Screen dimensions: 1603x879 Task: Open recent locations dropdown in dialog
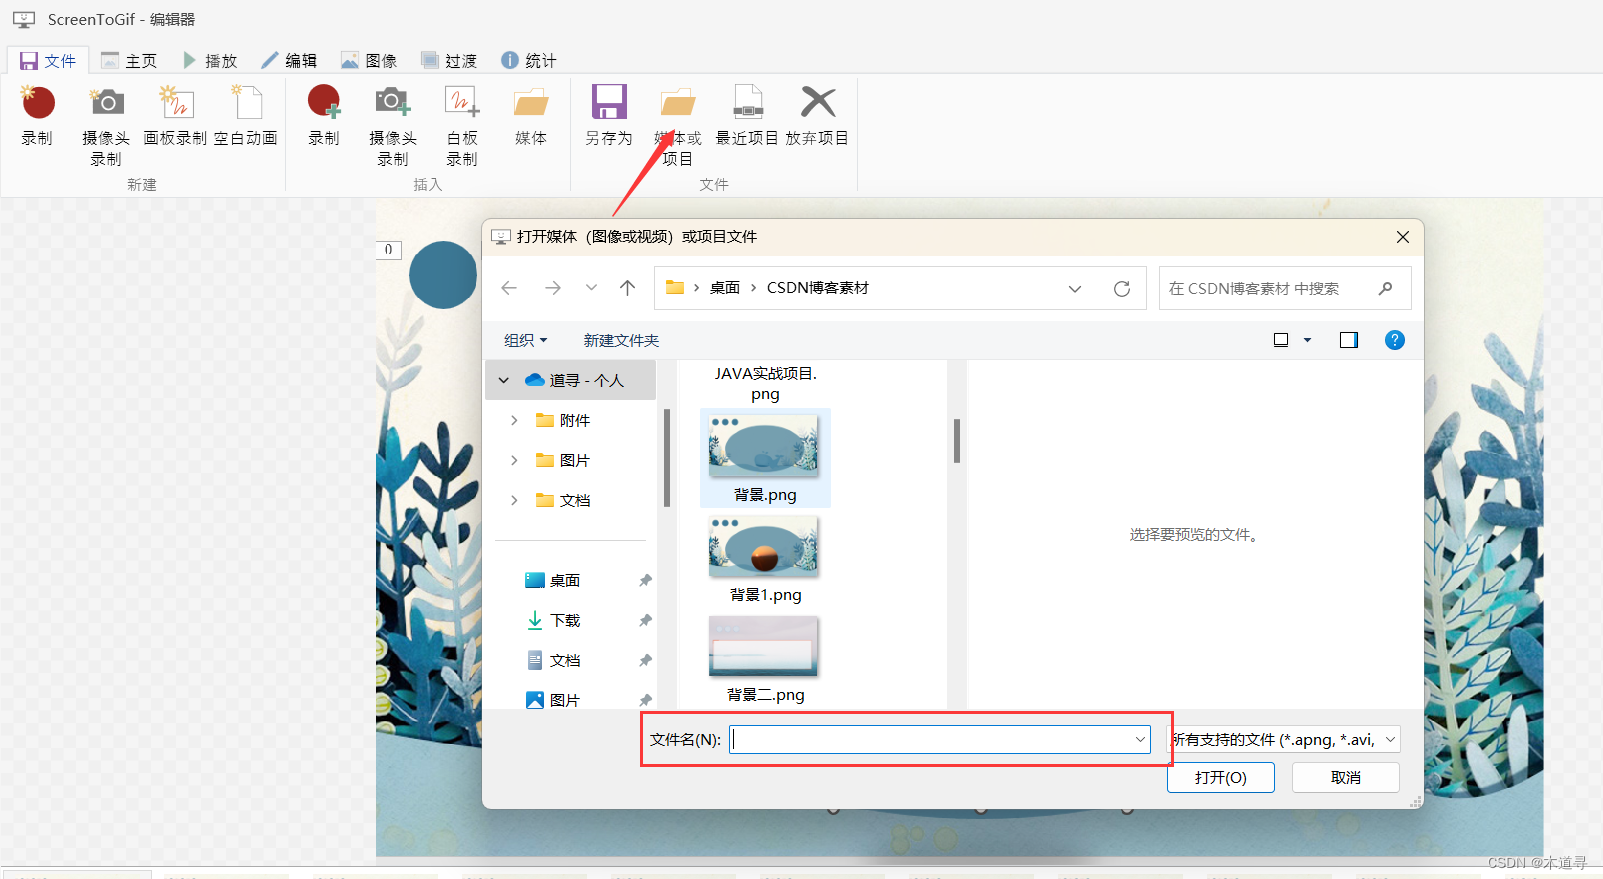(591, 288)
